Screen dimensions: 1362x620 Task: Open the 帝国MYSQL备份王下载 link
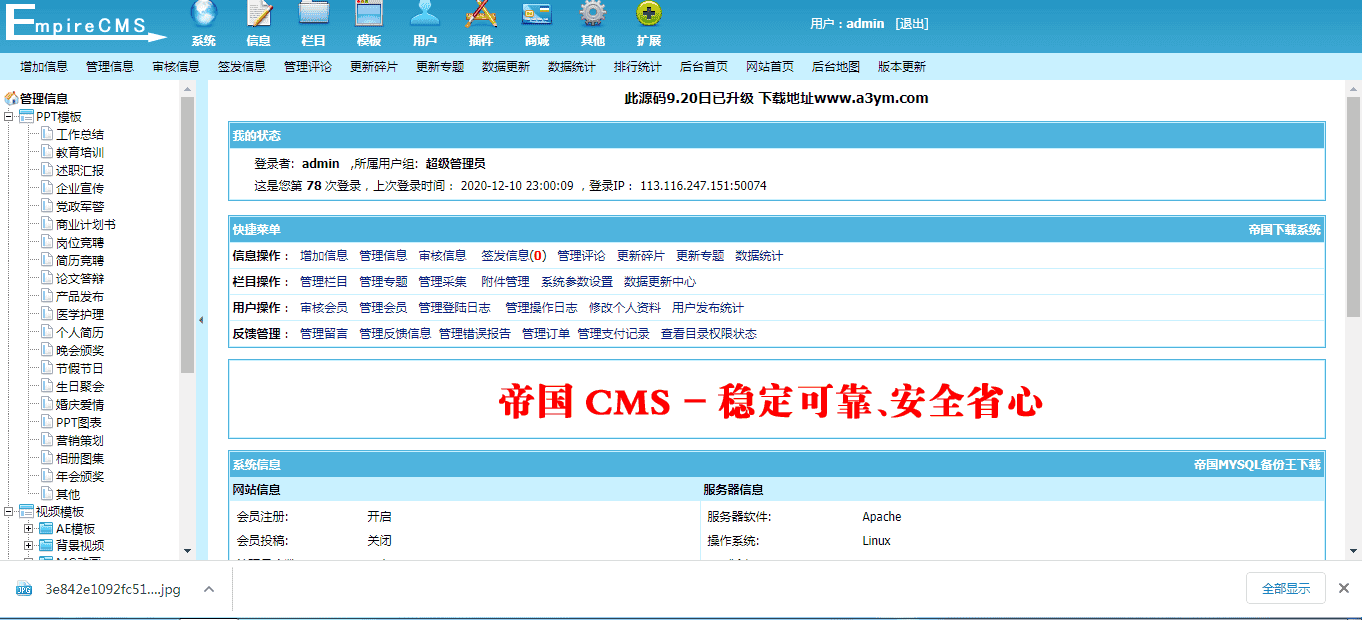(x=1257, y=465)
